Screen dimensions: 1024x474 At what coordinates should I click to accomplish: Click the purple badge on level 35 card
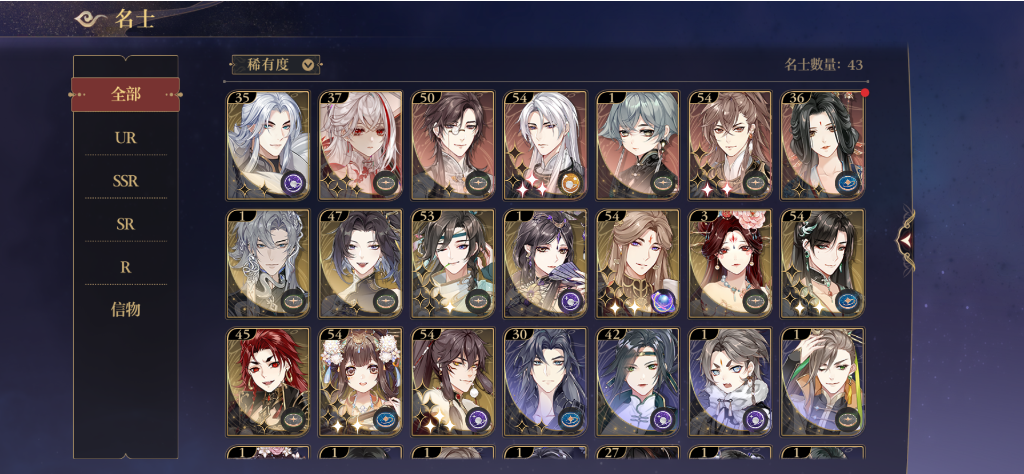pyautogui.click(x=293, y=183)
